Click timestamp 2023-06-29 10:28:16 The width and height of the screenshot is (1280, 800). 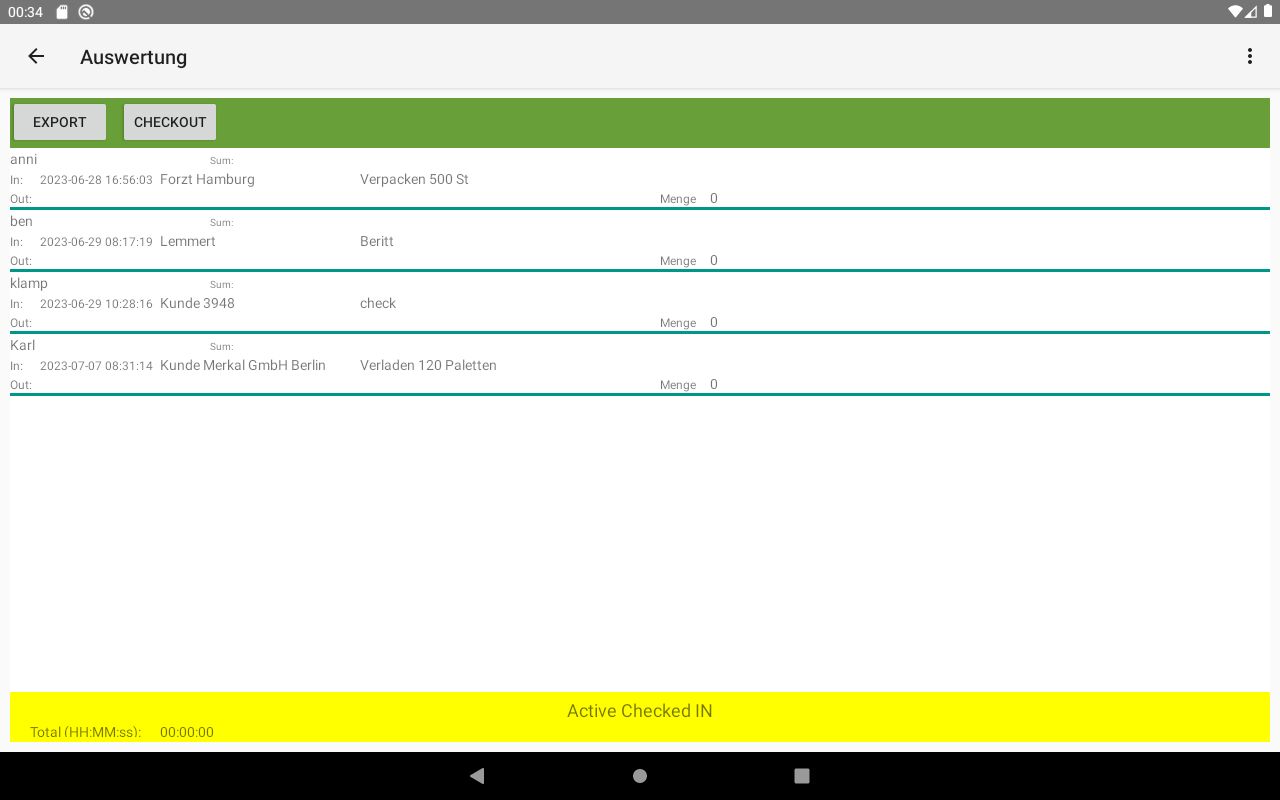pos(96,304)
